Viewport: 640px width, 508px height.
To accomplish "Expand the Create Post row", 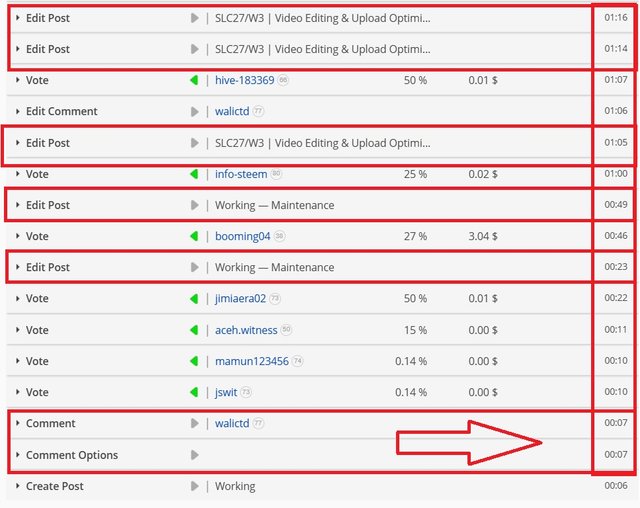I will pyautogui.click(x=18, y=486).
